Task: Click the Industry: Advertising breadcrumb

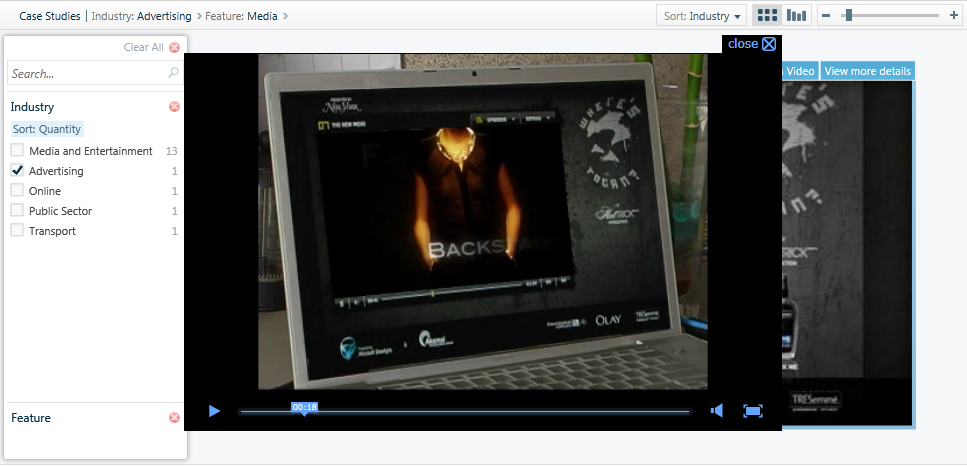Action: click(x=141, y=16)
